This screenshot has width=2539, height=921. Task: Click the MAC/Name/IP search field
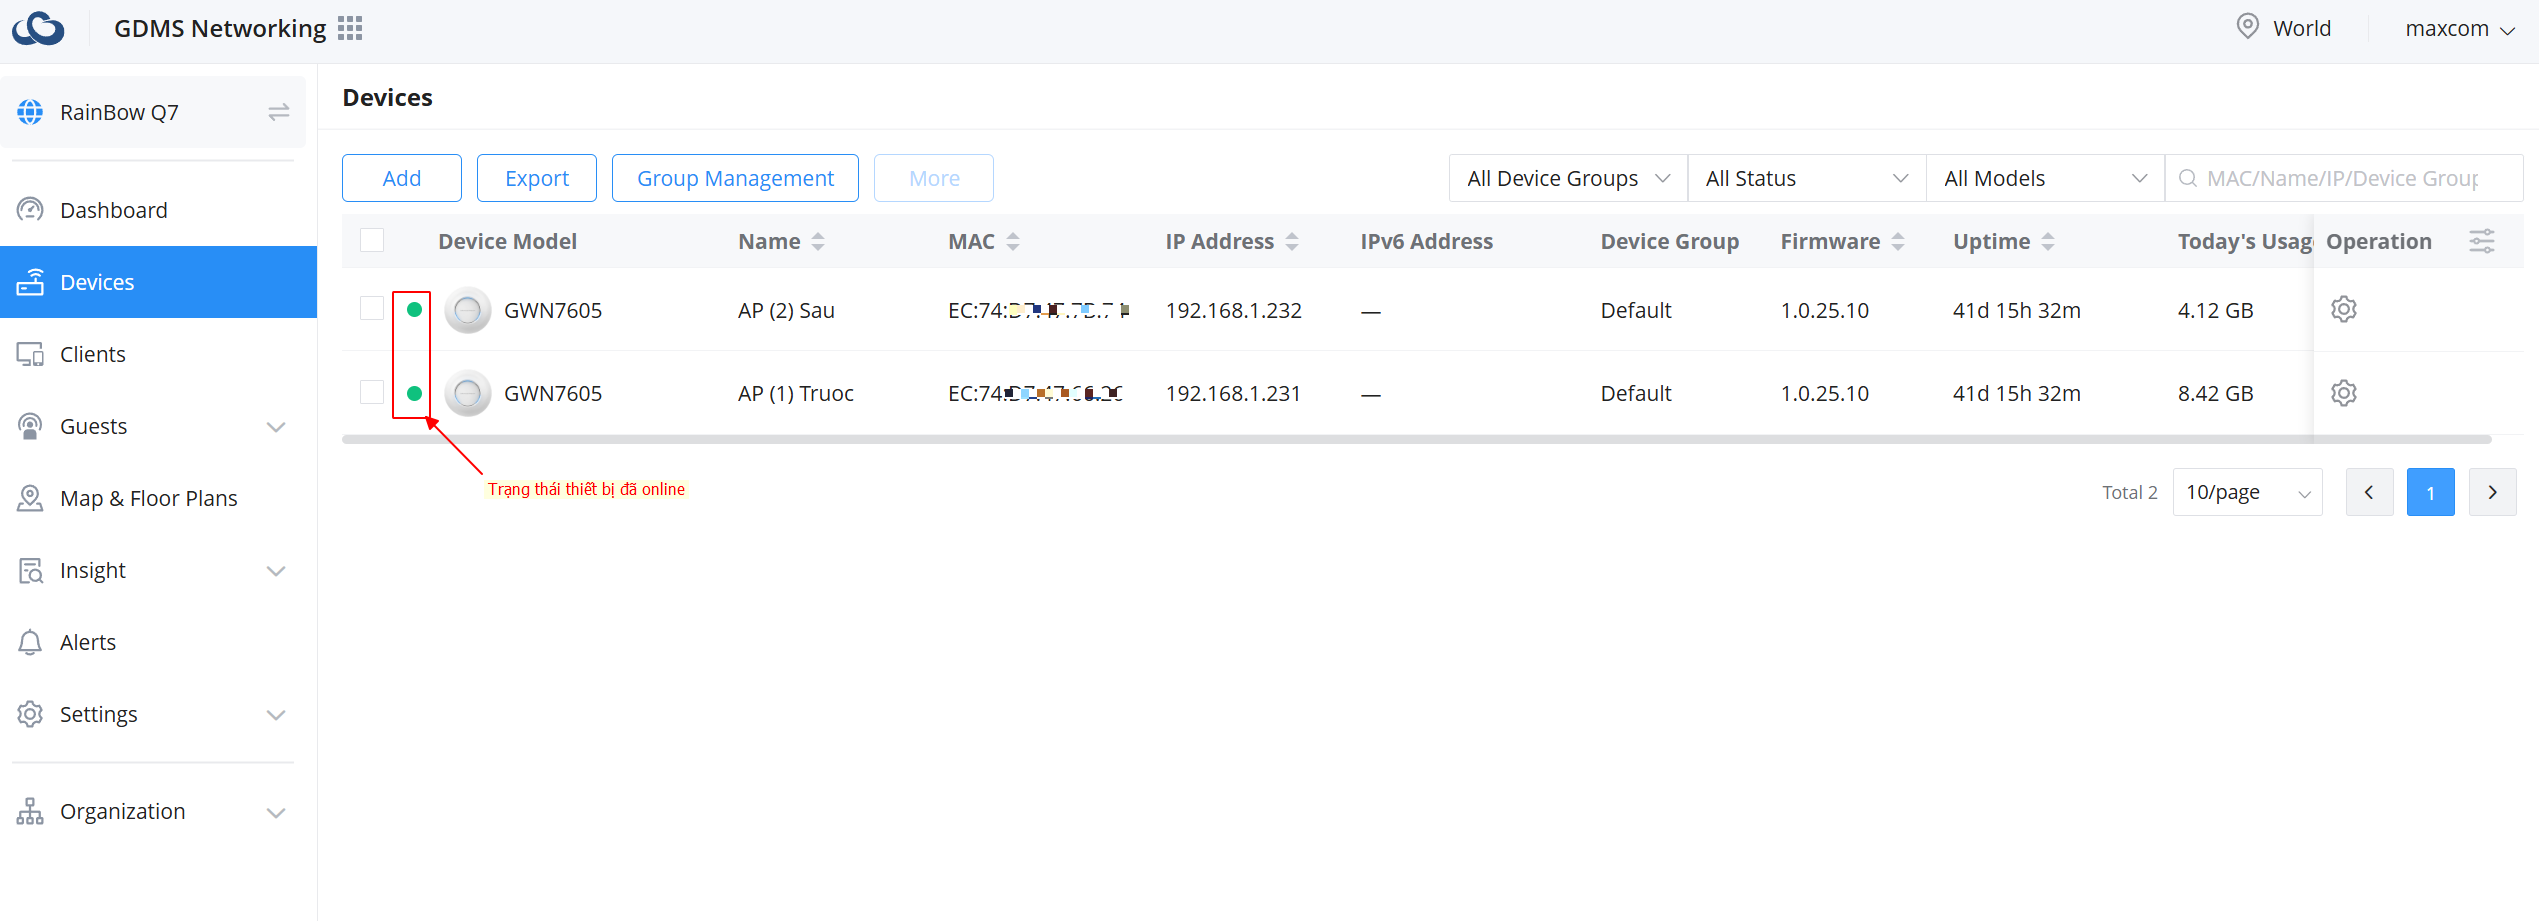(2343, 178)
